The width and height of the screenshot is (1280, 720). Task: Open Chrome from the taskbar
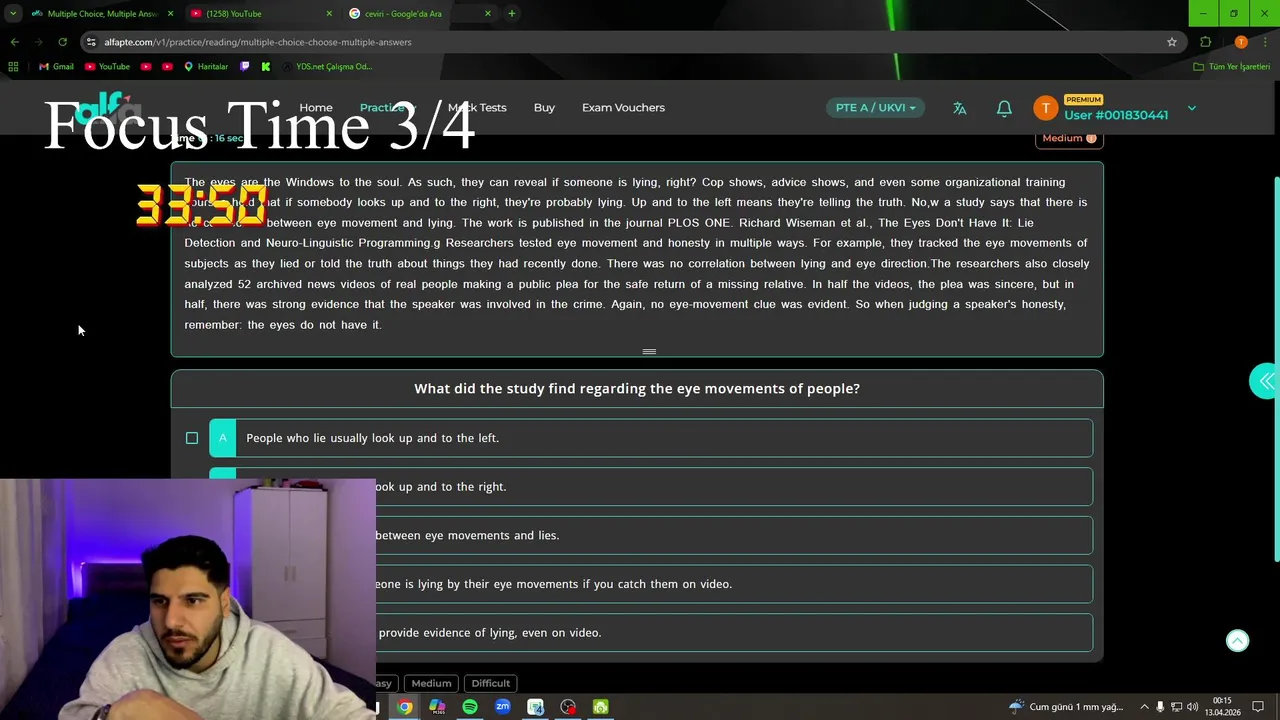tap(404, 707)
